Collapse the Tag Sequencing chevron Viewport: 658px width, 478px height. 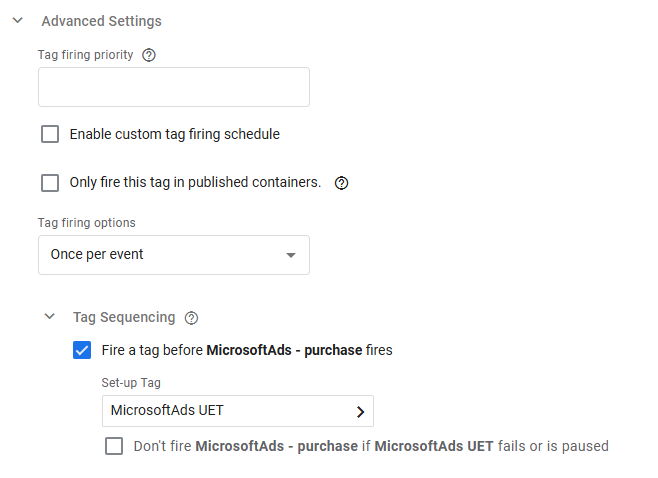[49, 317]
